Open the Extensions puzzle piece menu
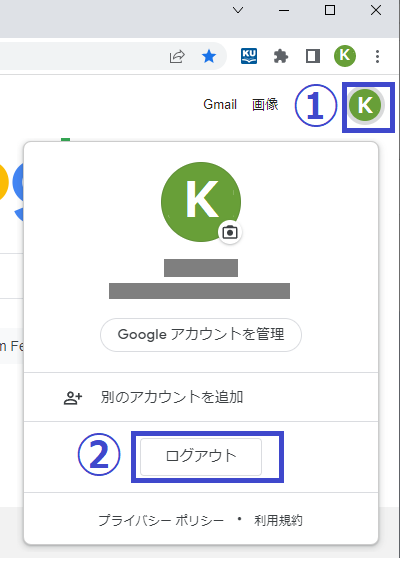The height and width of the screenshot is (561, 403). 281,57
